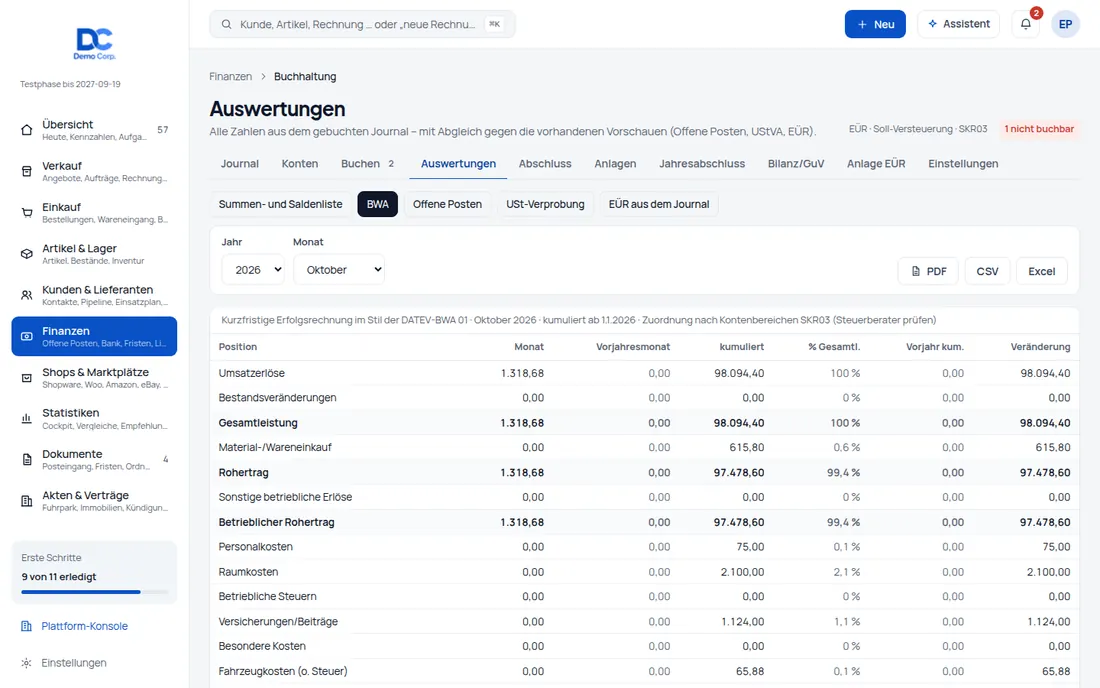Click the Akten & Verträge building icon
This screenshot has width=1100, height=688.
click(x=27, y=501)
